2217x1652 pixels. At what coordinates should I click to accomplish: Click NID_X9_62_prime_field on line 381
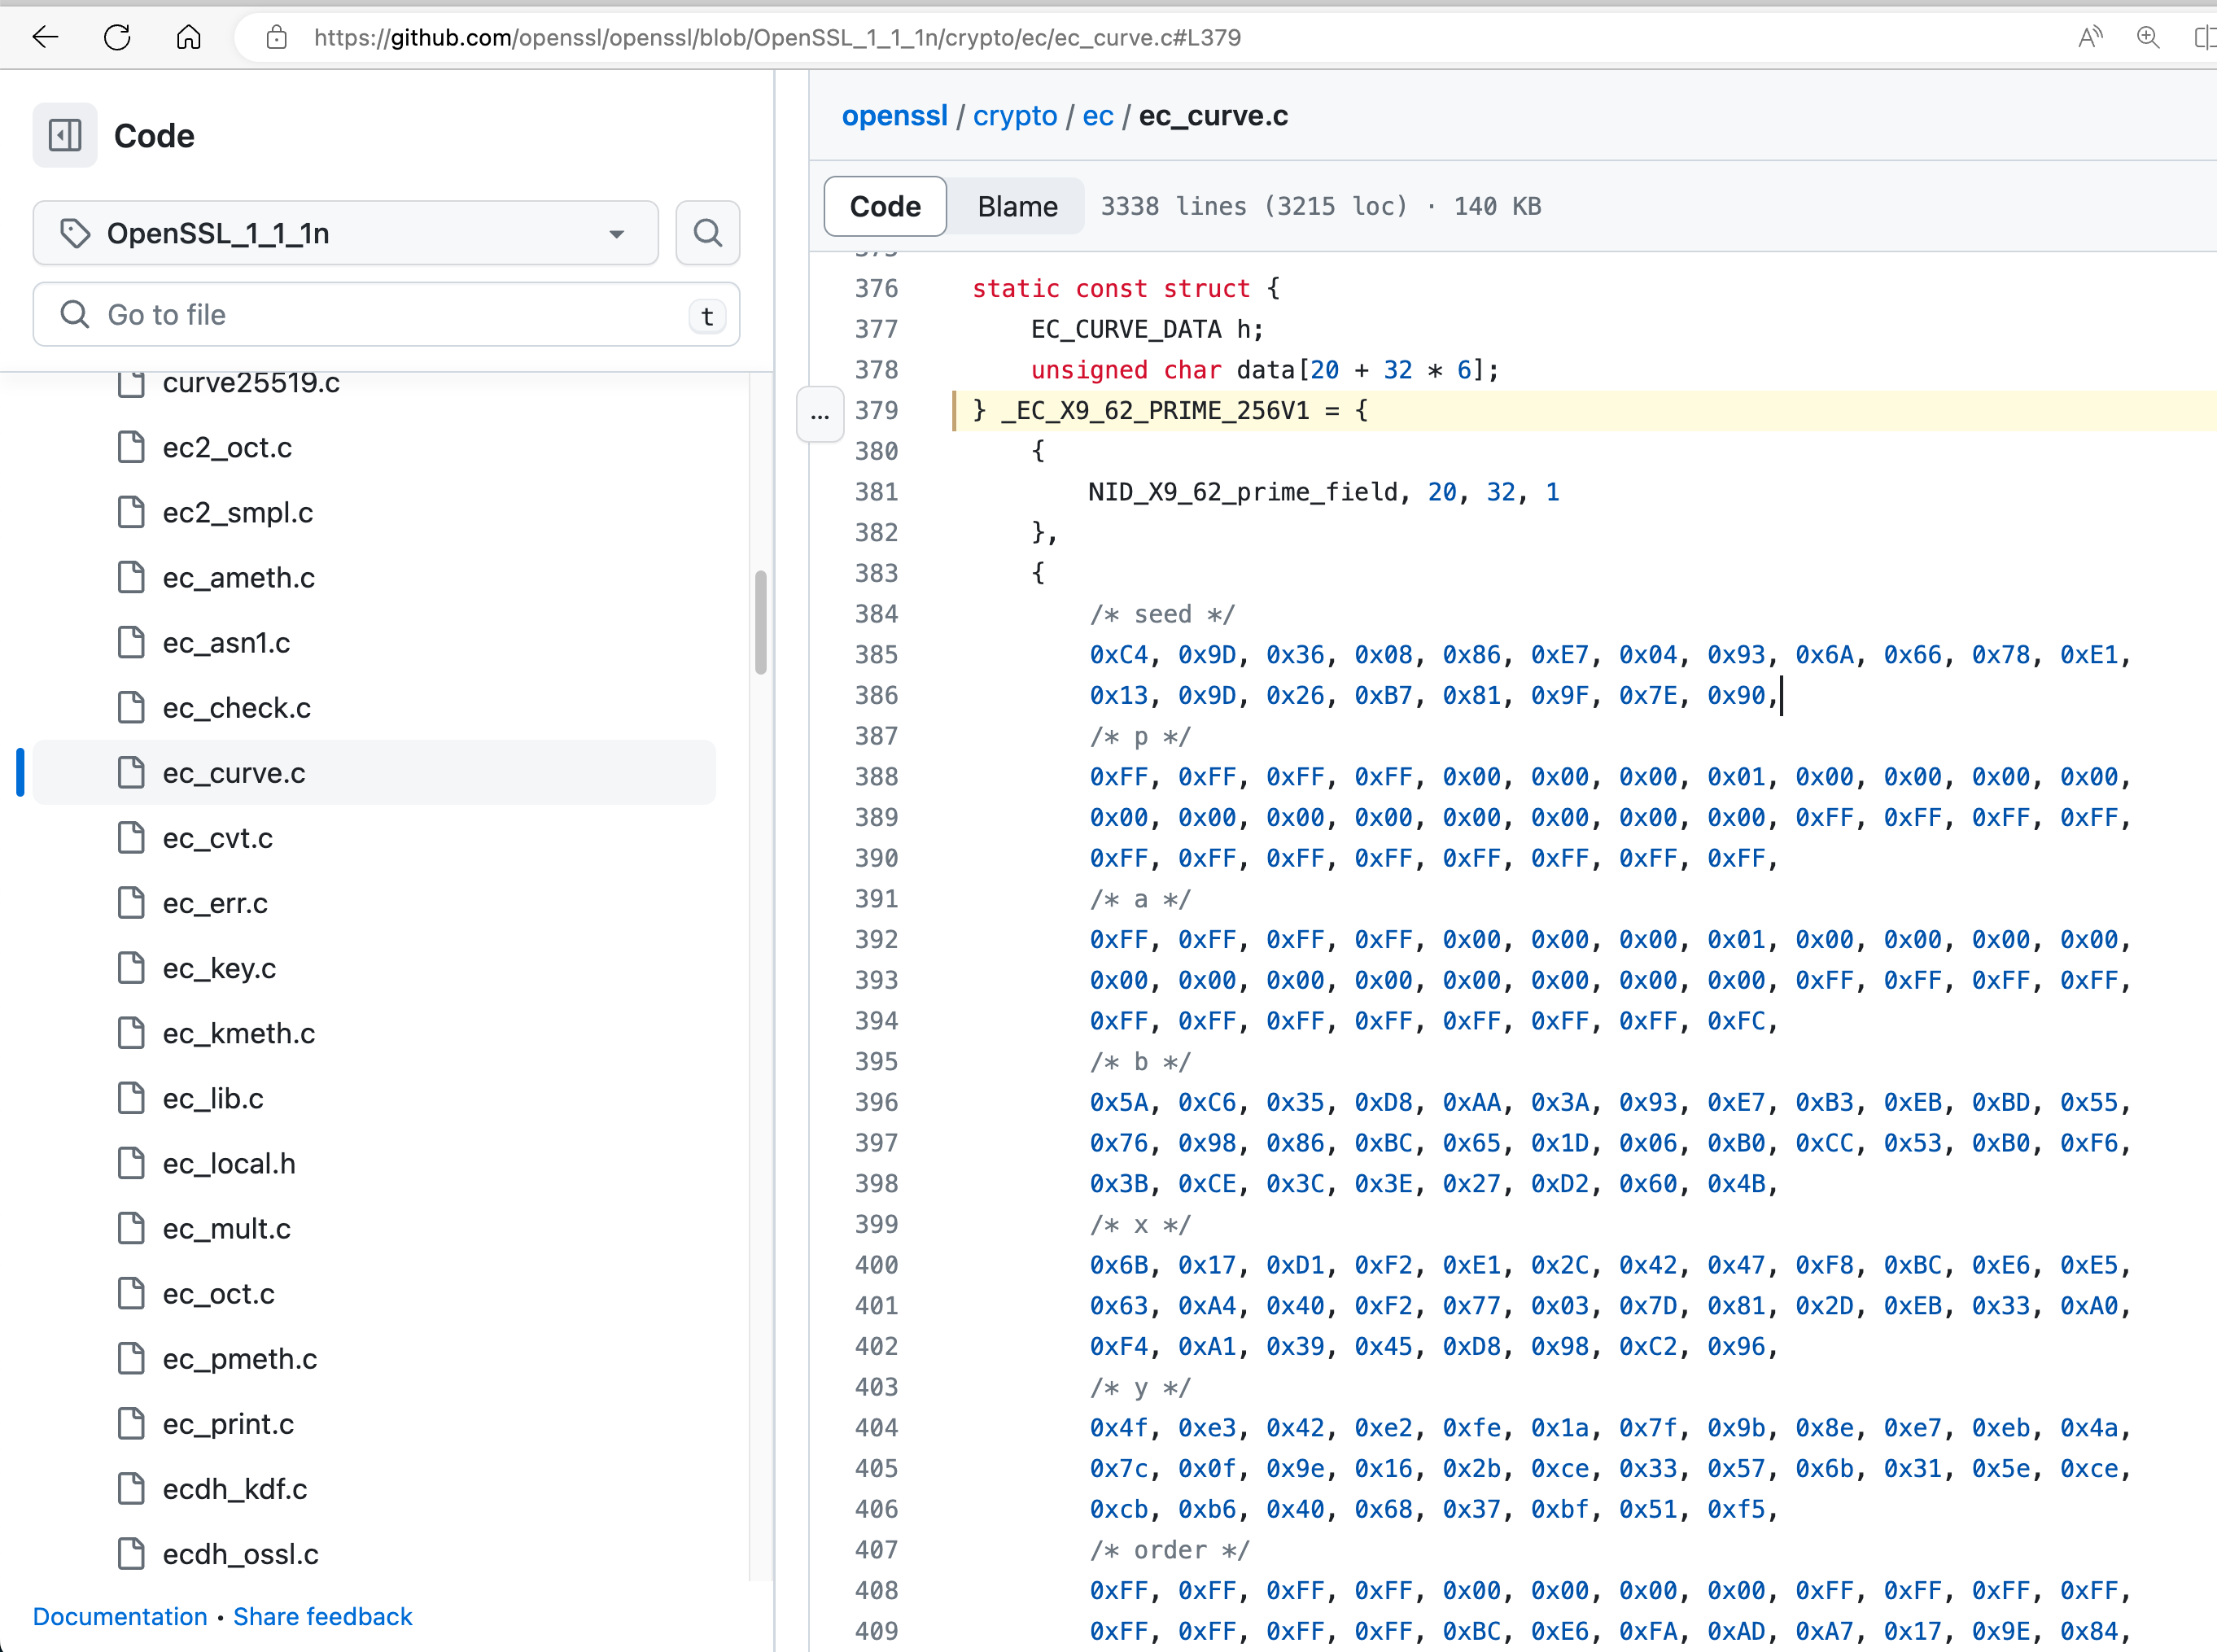1243,492
